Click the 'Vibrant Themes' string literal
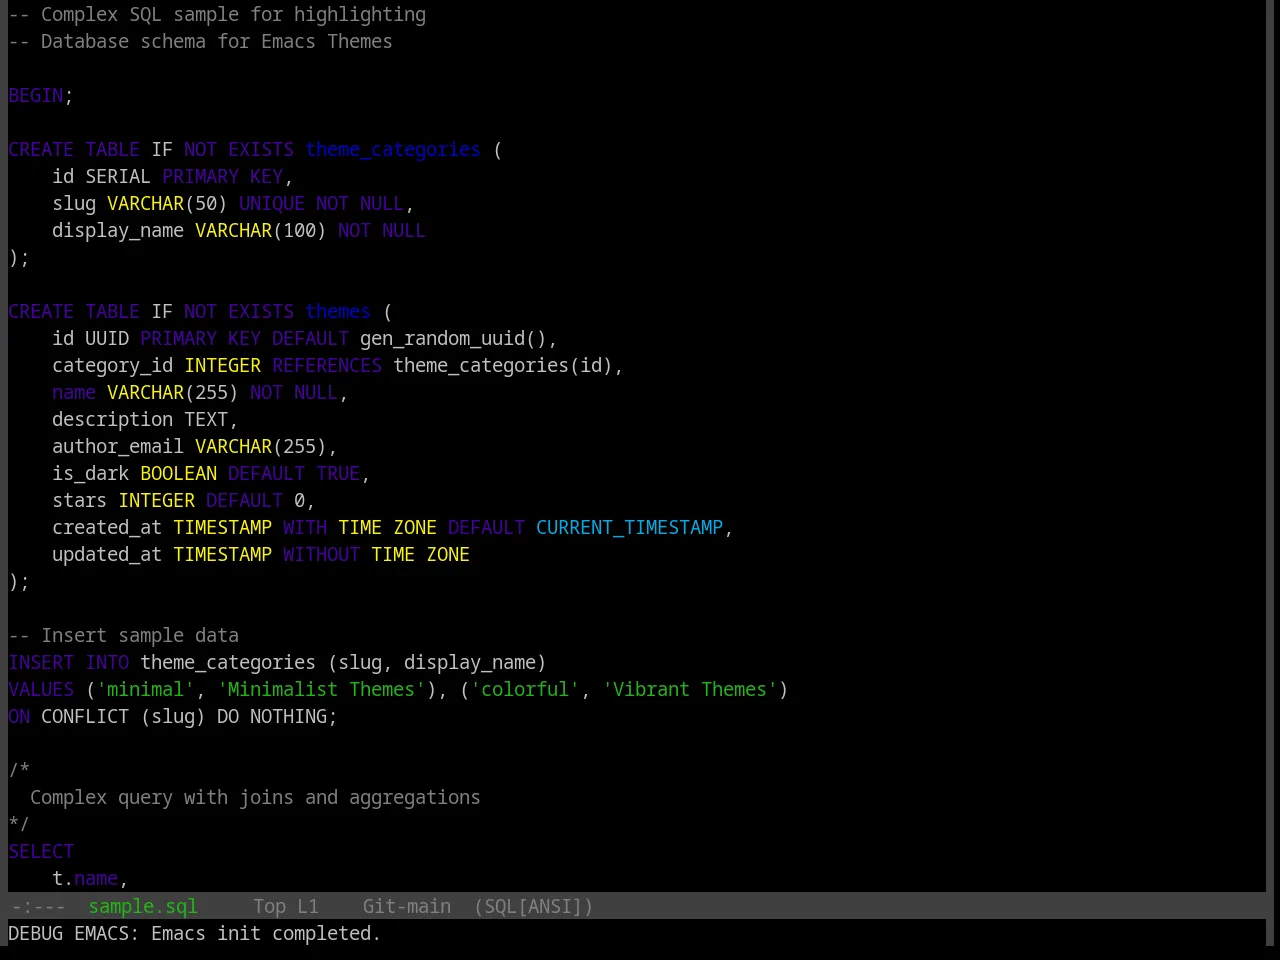 (x=690, y=689)
